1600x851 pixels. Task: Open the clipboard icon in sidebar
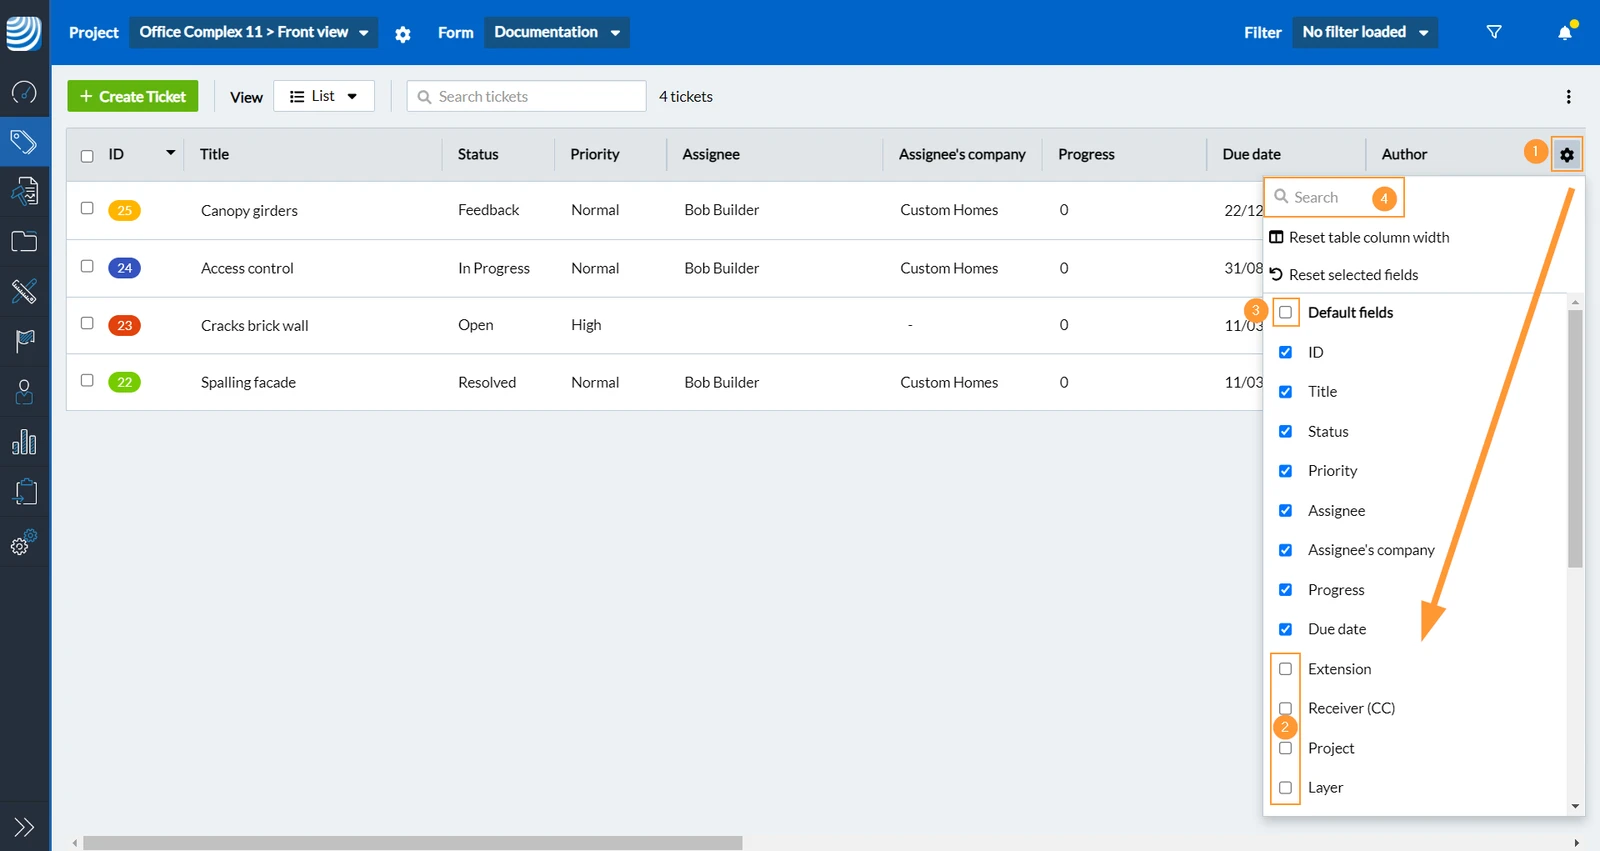pos(24,492)
